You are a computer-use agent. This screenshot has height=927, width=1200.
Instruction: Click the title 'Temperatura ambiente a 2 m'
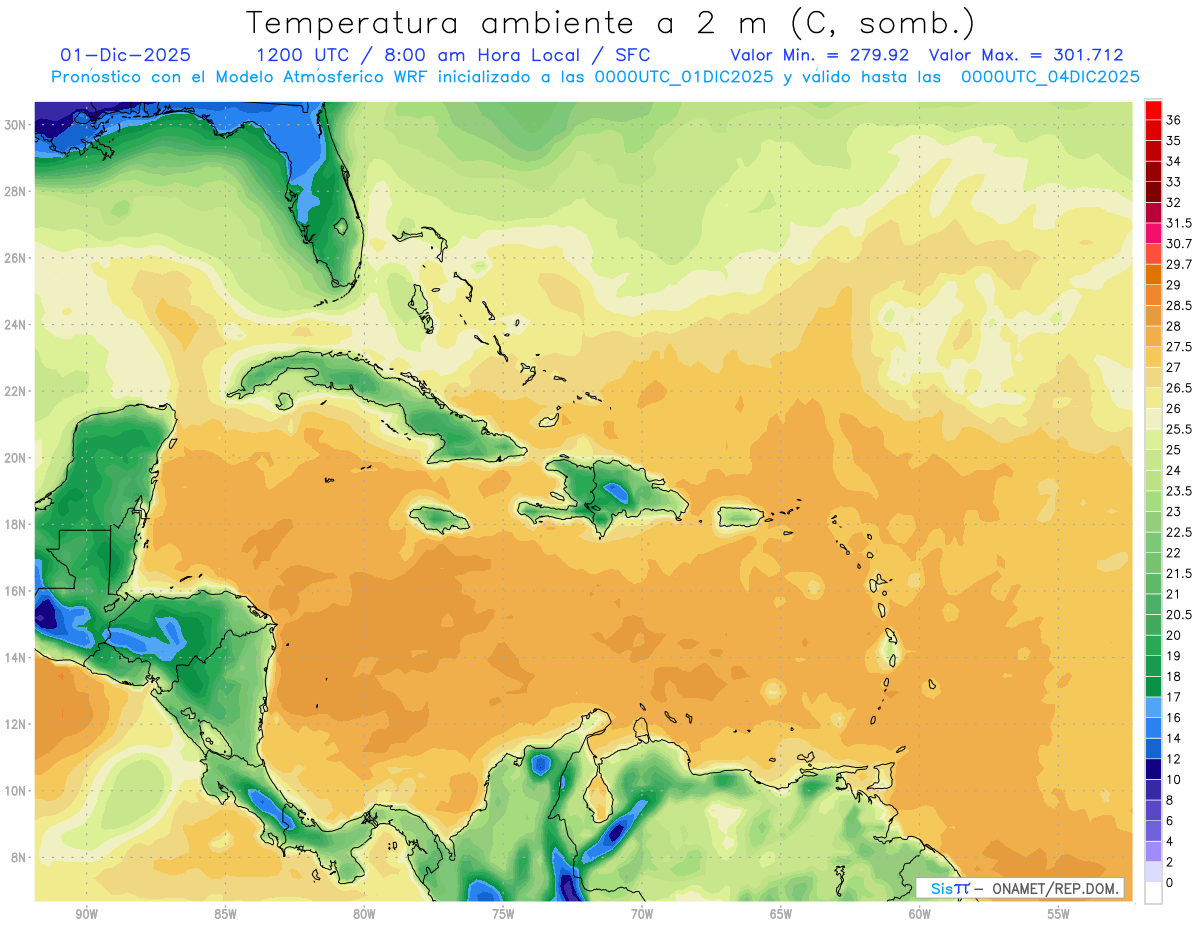512,22
